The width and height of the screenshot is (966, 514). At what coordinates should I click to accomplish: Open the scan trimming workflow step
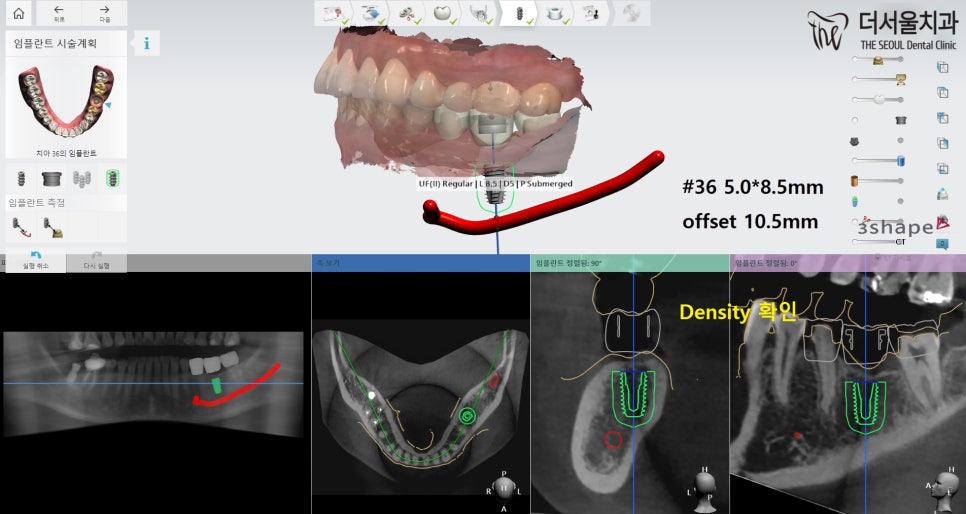[x=407, y=13]
